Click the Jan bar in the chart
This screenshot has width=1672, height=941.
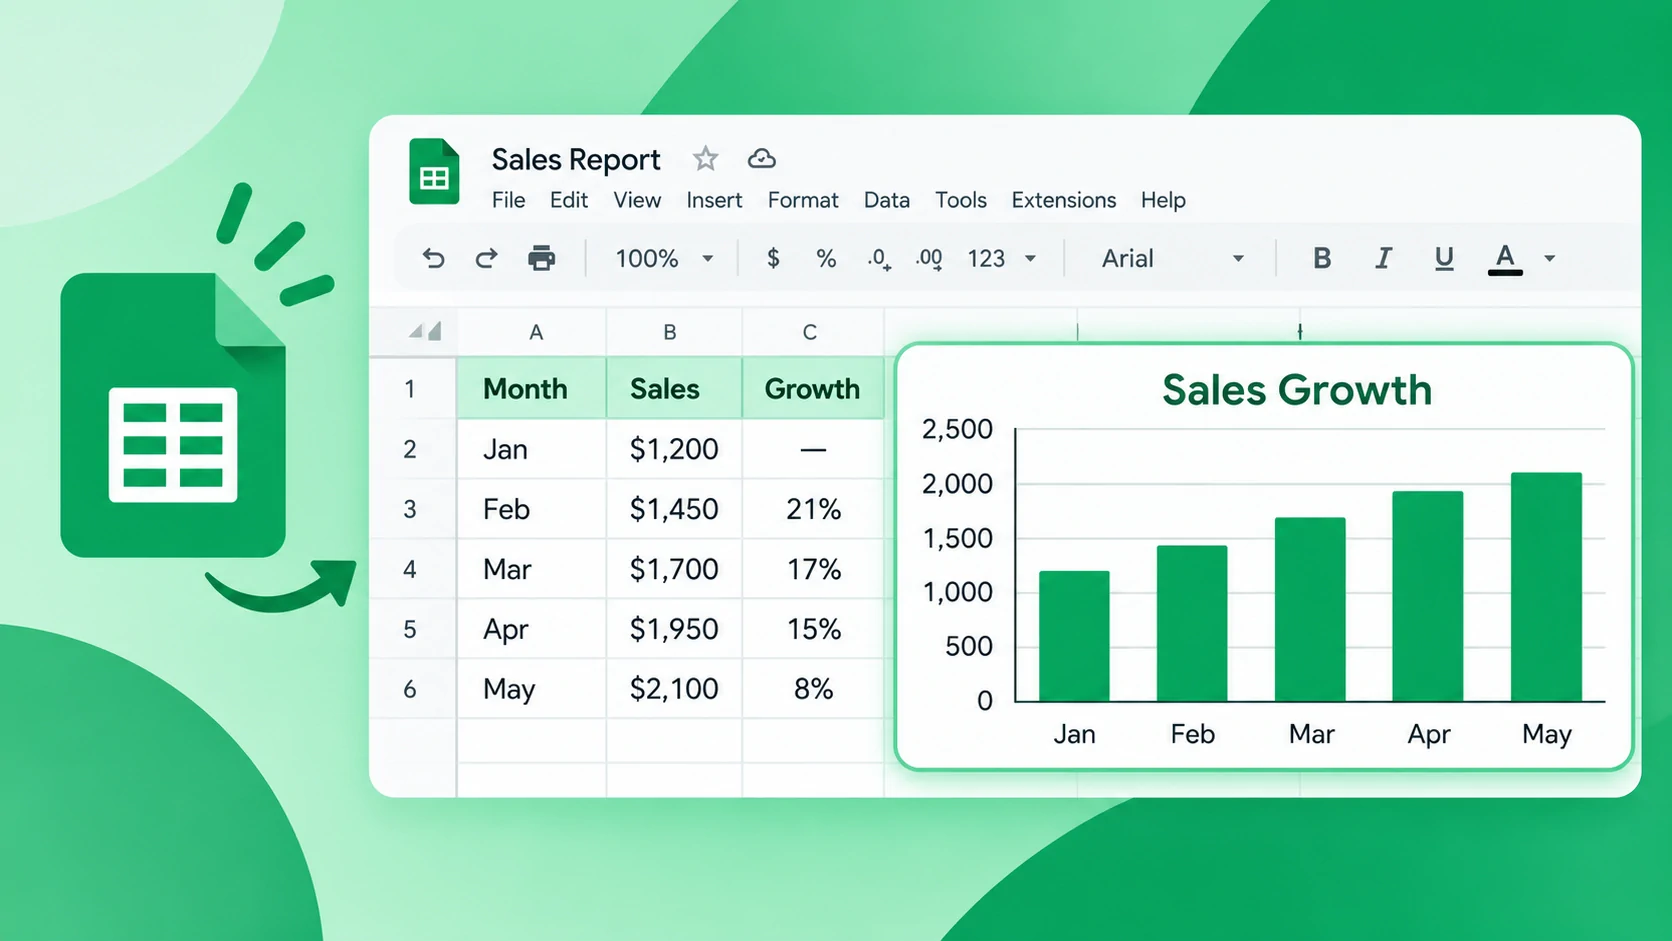click(x=1074, y=636)
